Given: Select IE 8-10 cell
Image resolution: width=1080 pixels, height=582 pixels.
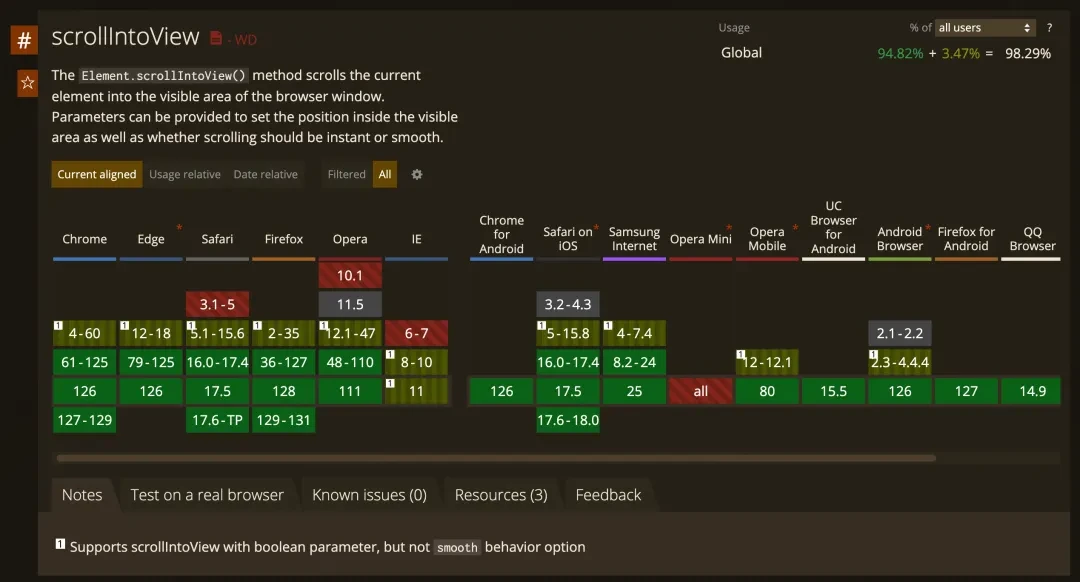Looking at the screenshot, I should pos(416,362).
